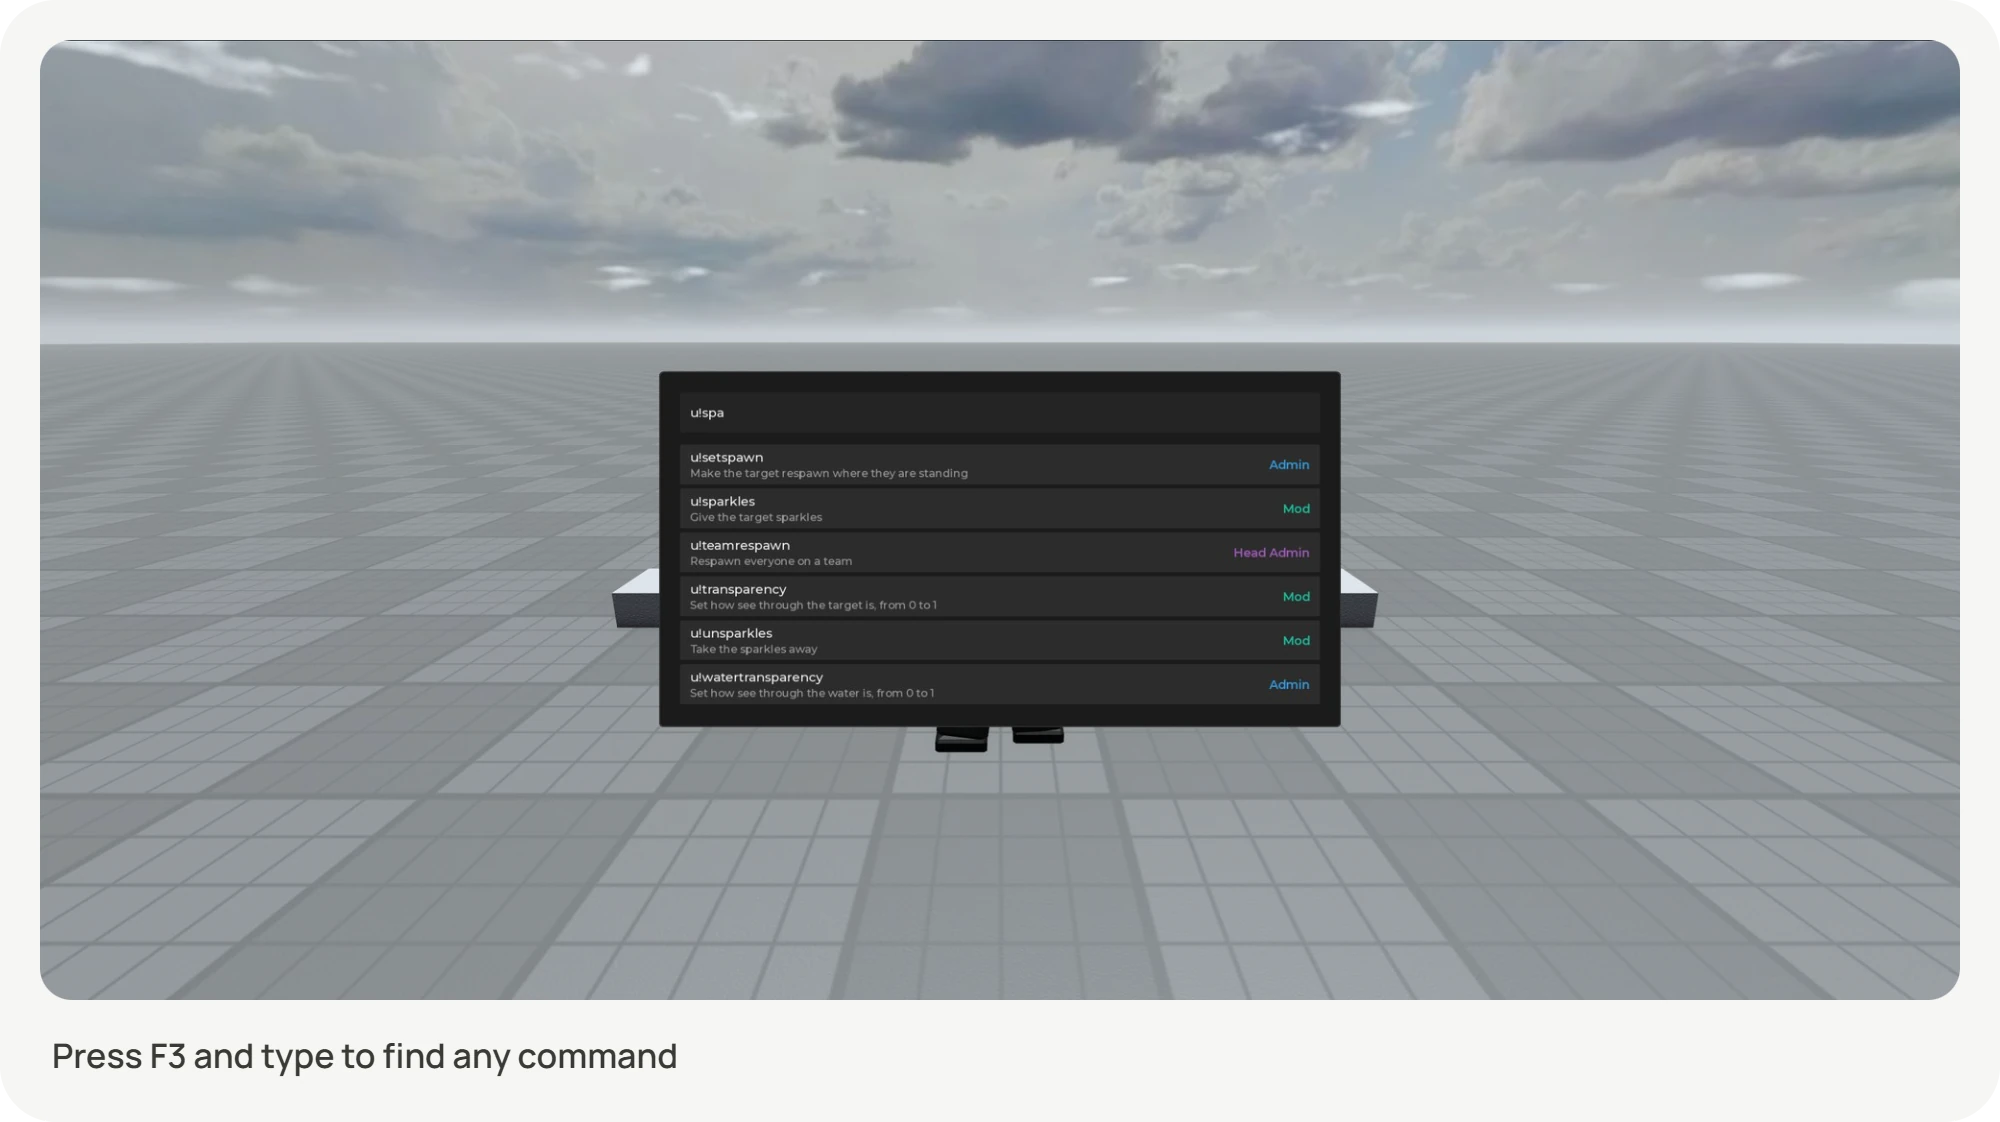This screenshot has width=2000, height=1122.
Task: Click the Admin label on u!setspawn row
Action: pos(1289,465)
